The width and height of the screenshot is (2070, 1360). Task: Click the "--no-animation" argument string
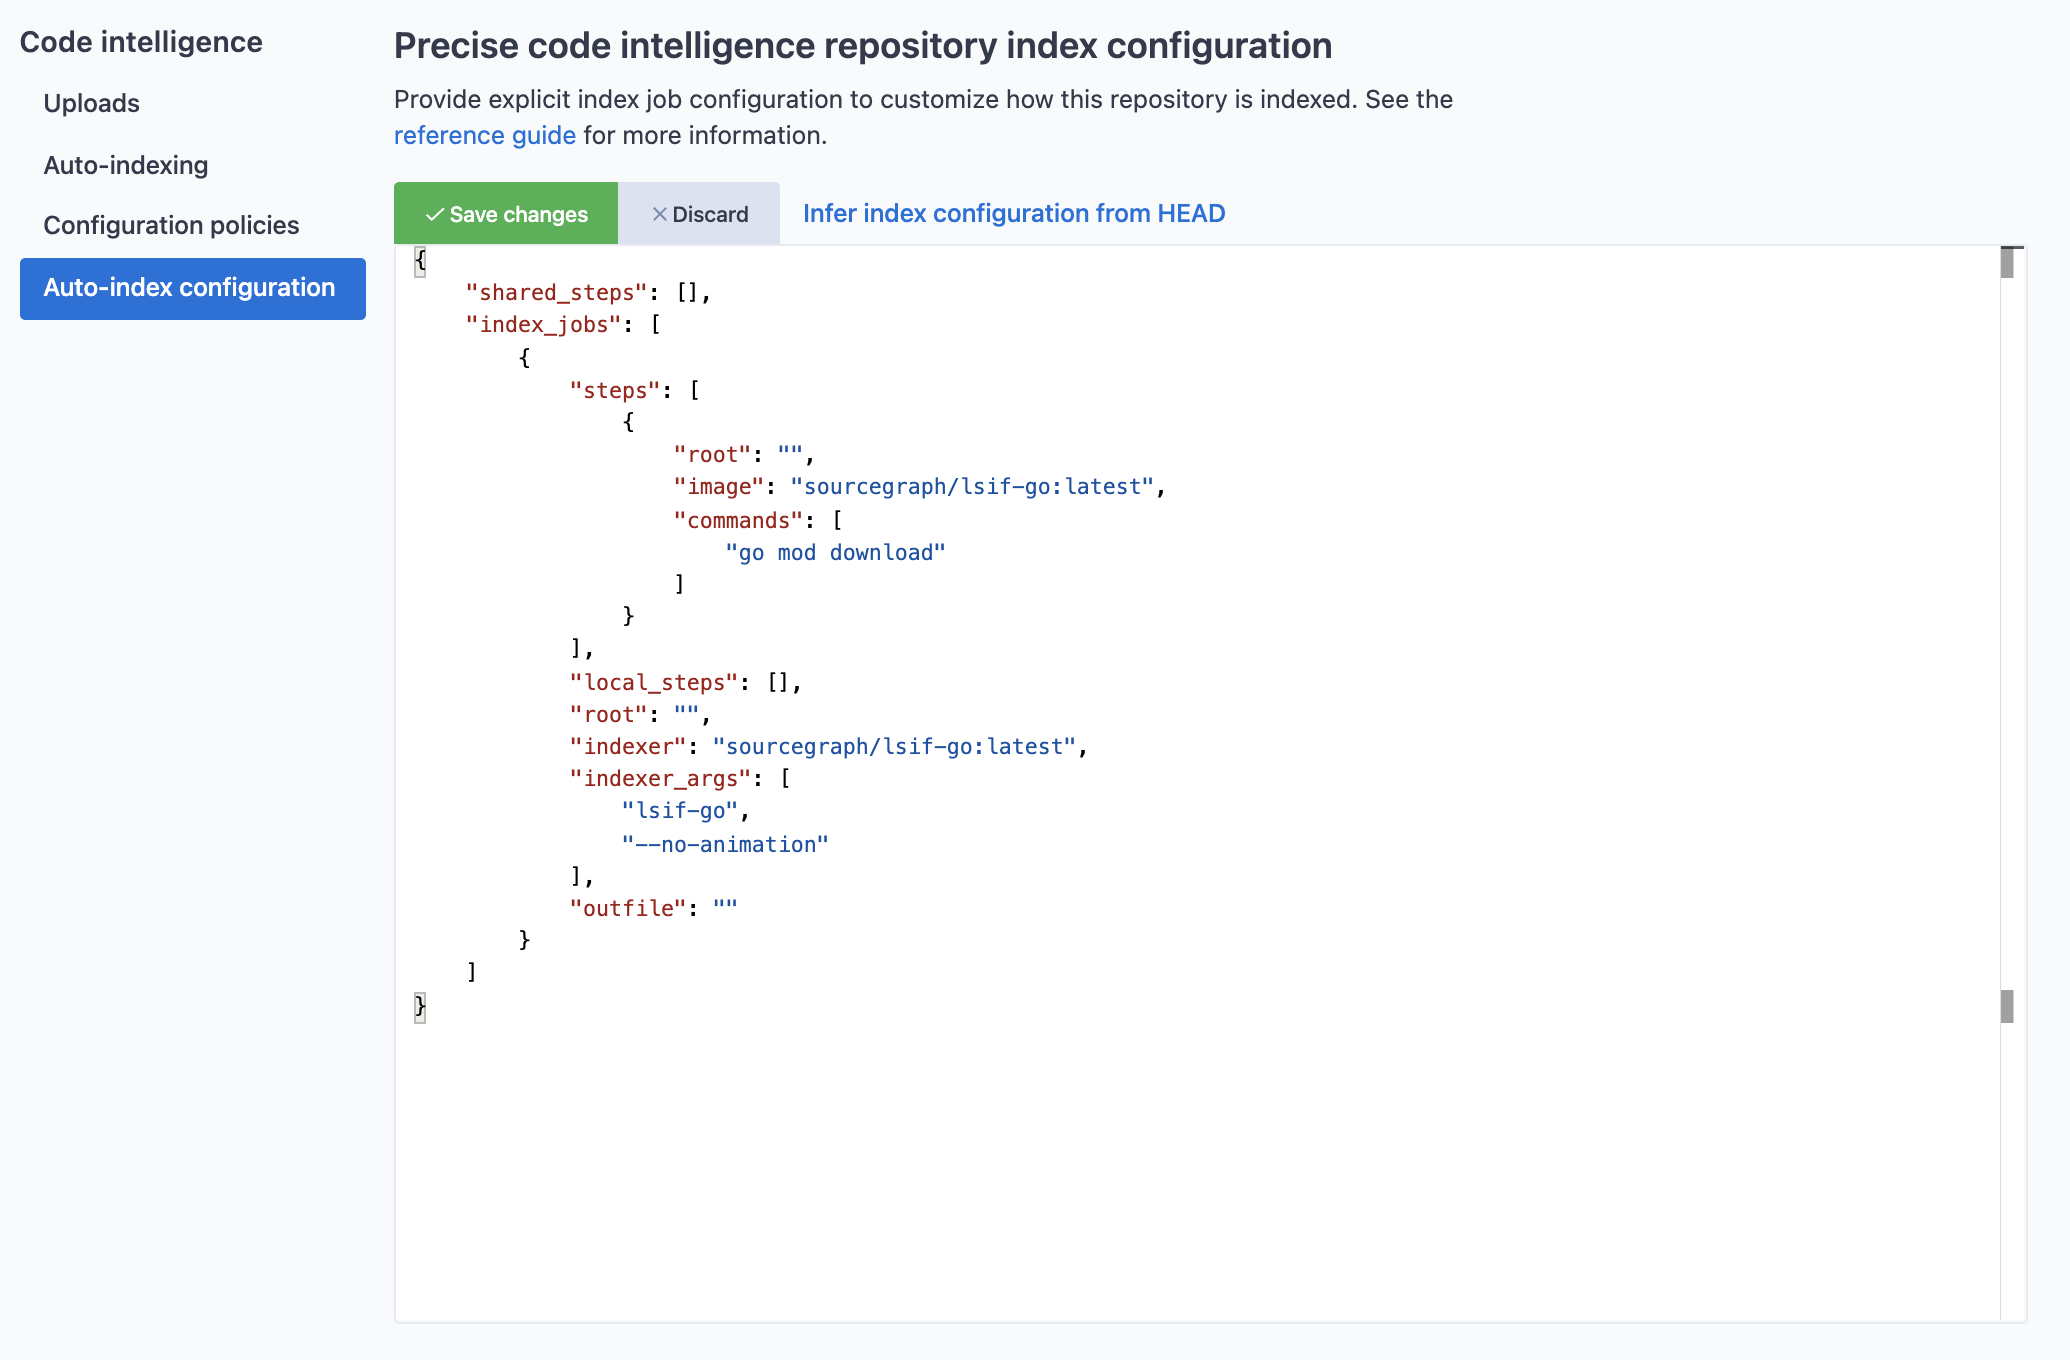(x=725, y=845)
